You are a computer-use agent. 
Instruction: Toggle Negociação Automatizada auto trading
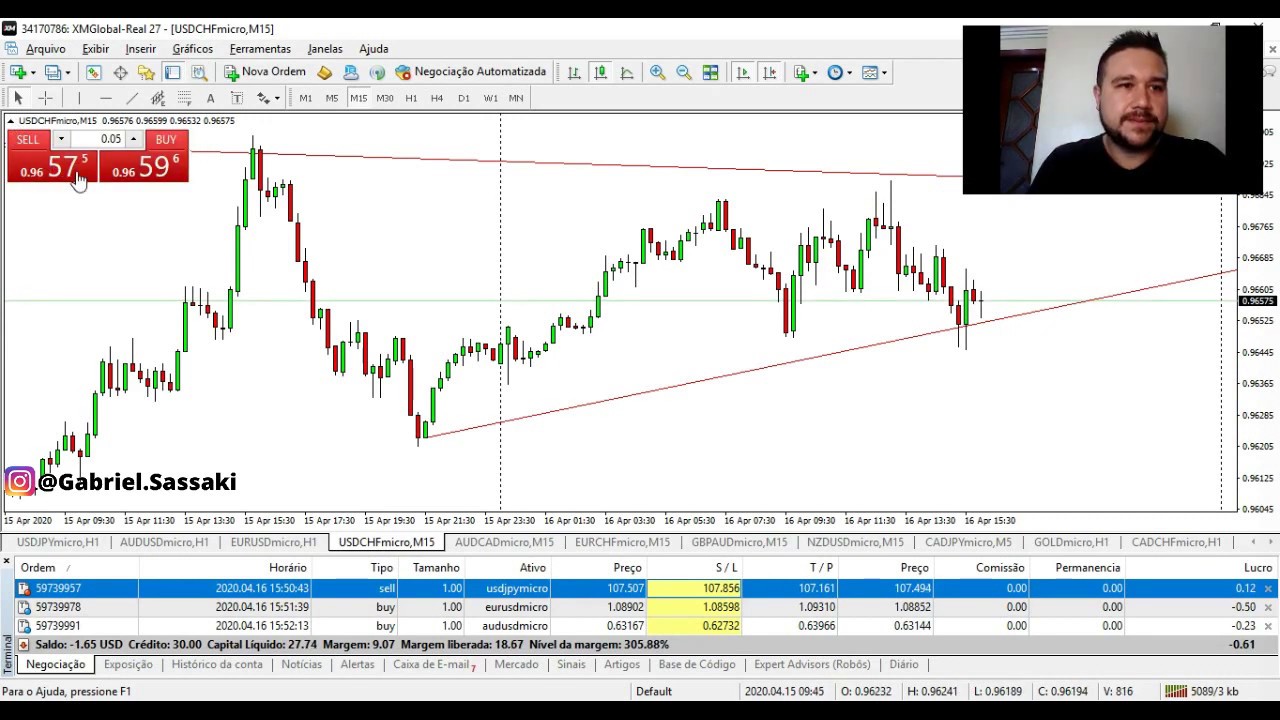pyautogui.click(x=470, y=72)
